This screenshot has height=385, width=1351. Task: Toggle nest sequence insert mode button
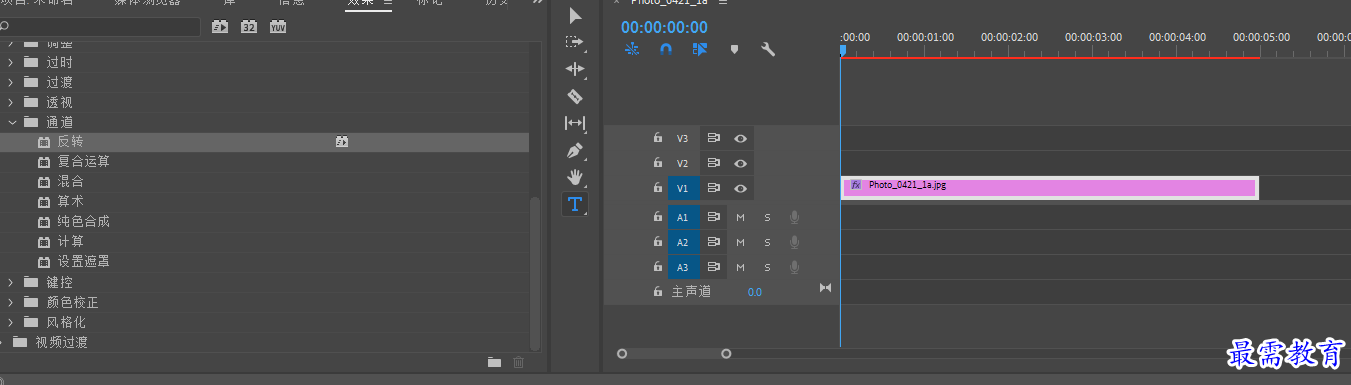tap(632, 48)
